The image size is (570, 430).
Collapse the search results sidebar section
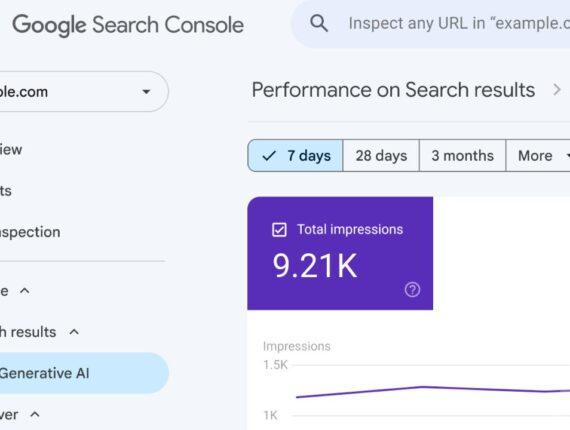[x=74, y=332]
